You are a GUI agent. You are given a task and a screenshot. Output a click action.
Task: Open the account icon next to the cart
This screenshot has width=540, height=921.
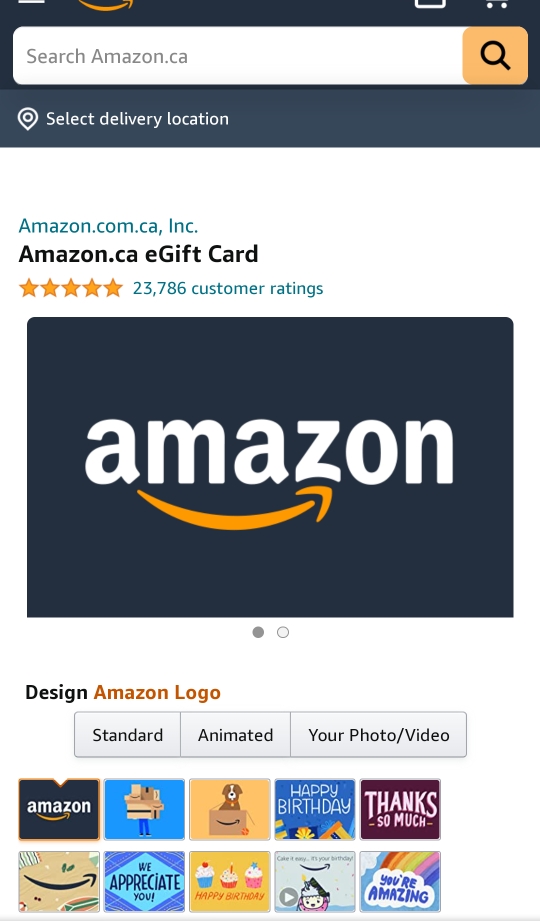(x=430, y=4)
